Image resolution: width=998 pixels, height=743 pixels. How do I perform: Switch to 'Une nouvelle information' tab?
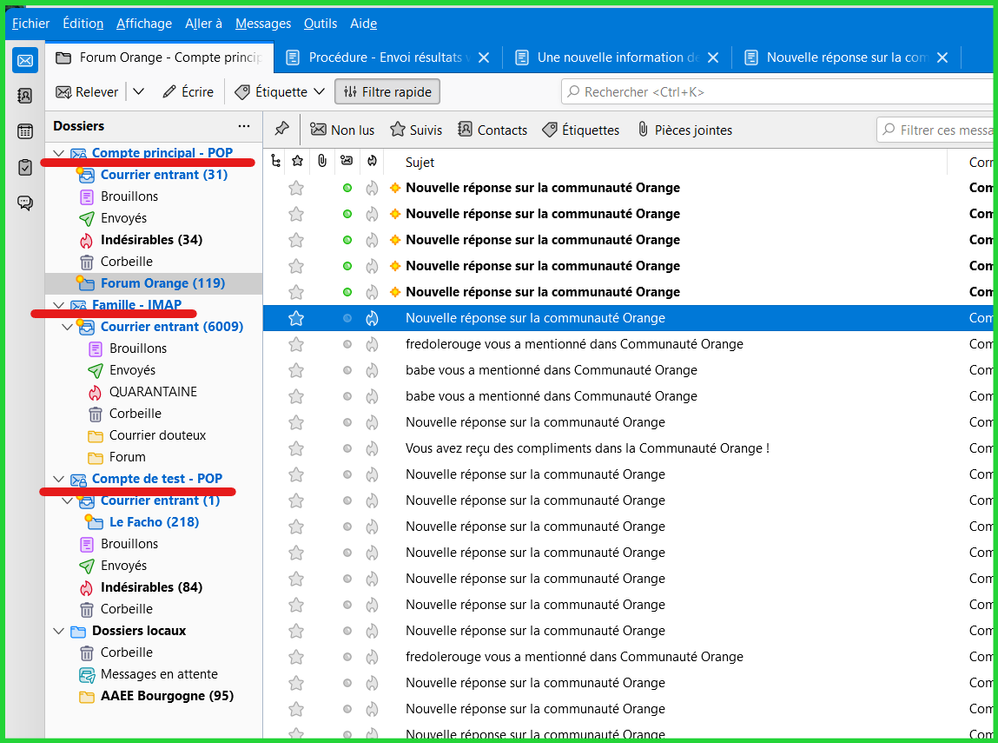(x=608, y=58)
